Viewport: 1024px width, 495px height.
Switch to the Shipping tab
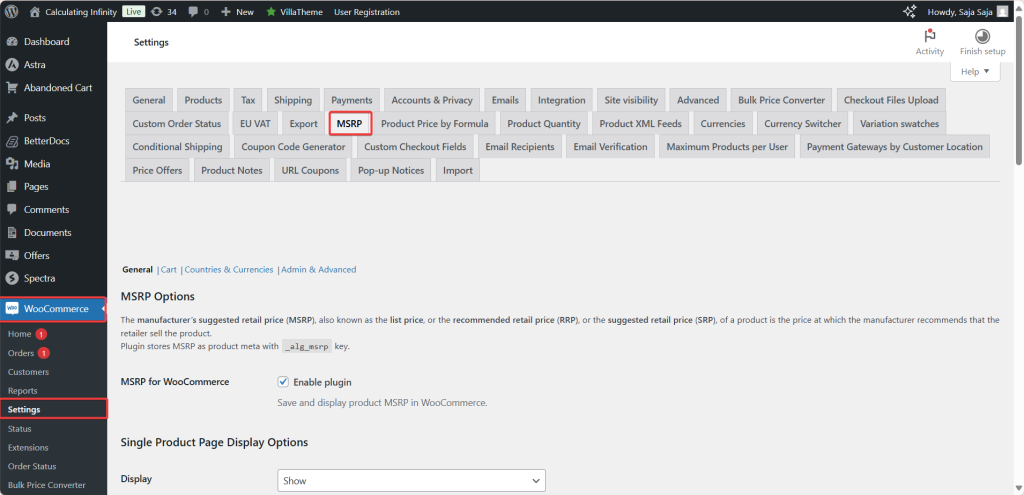(293, 100)
